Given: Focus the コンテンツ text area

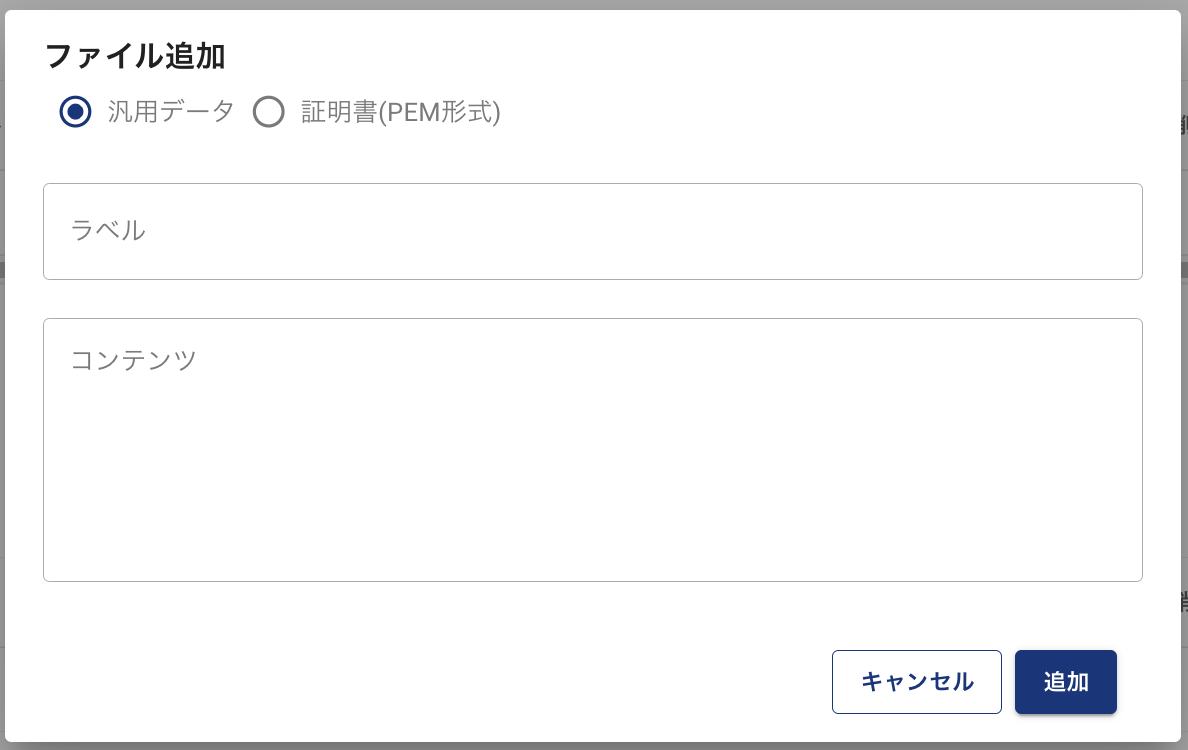Looking at the screenshot, I should [x=592, y=449].
